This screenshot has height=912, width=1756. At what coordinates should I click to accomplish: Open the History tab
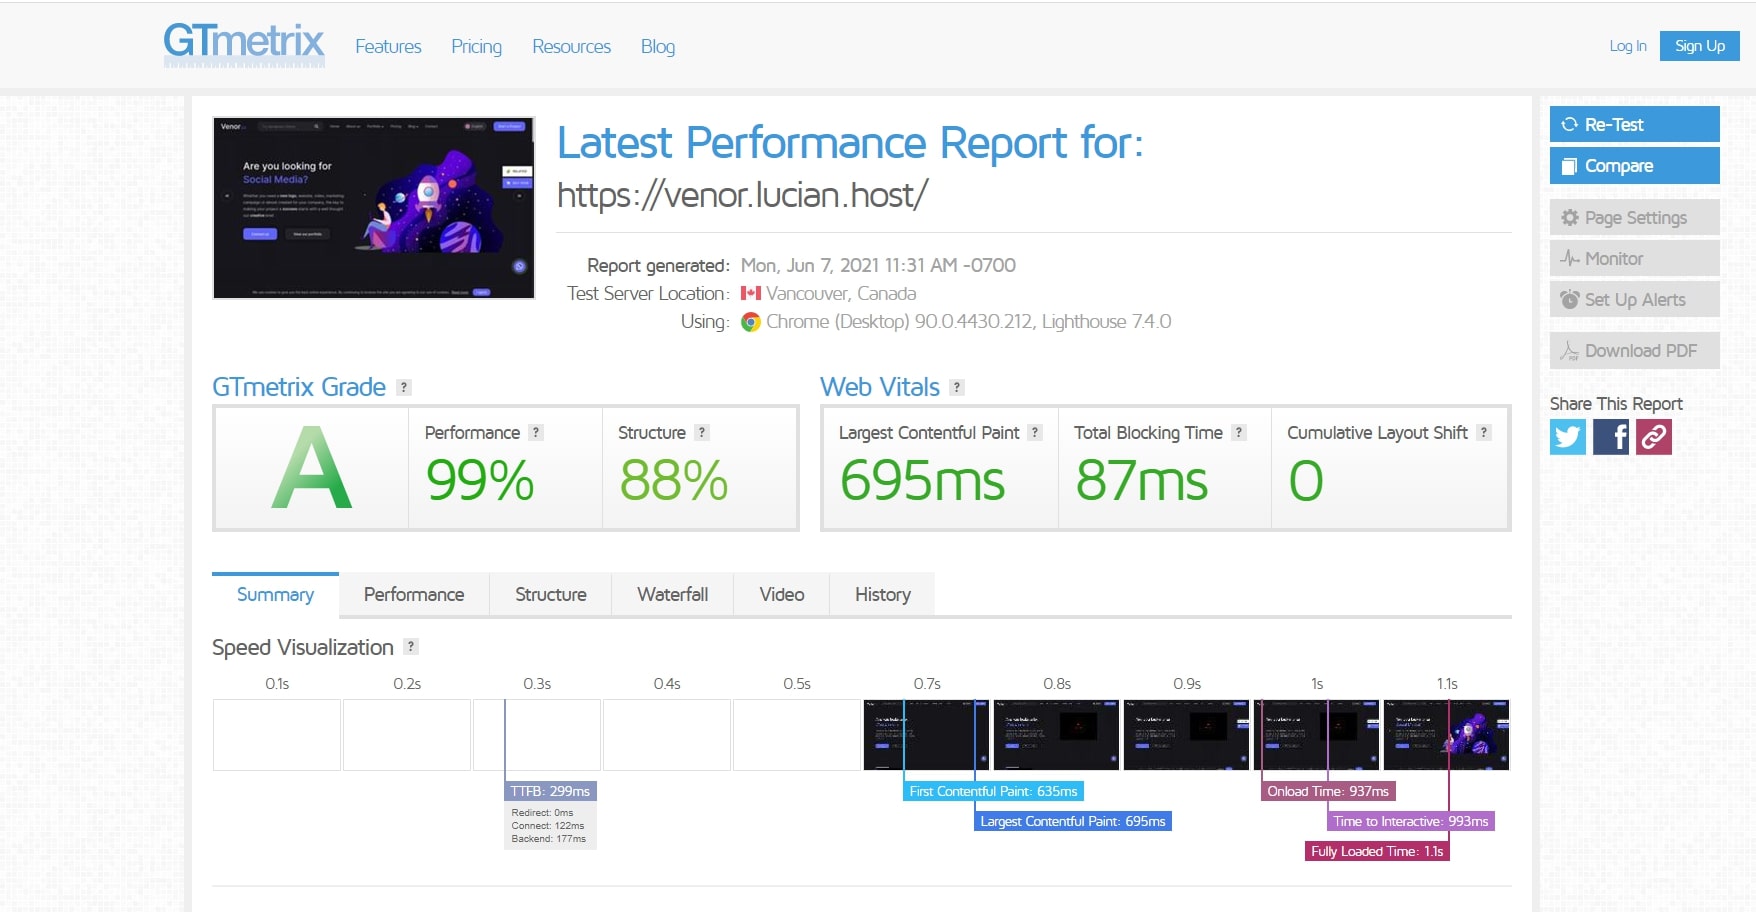(883, 594)
